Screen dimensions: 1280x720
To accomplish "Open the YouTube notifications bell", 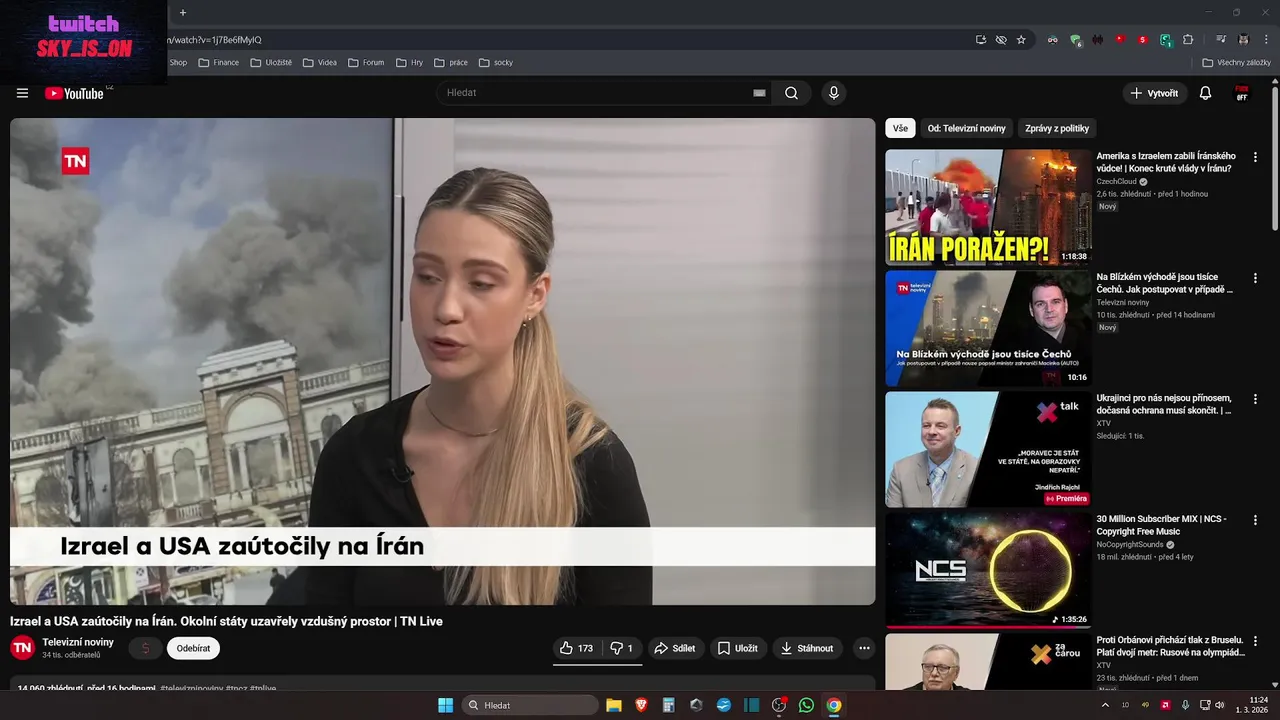I will (x=1205, y=93).
